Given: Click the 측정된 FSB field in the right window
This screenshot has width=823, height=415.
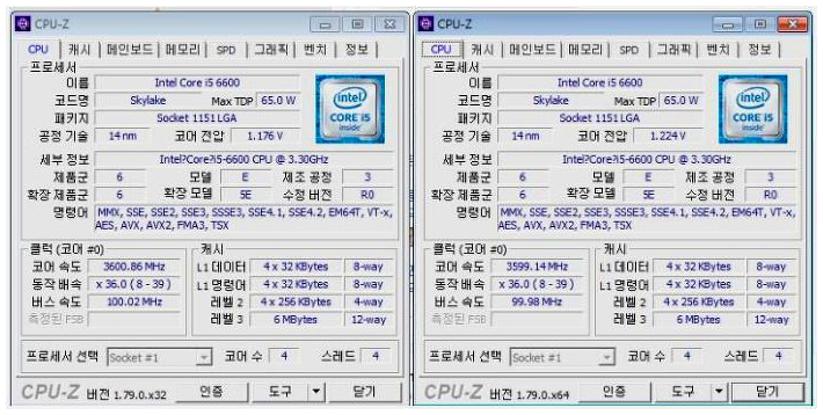Looking at the screenshot, I should pos(537,319).
